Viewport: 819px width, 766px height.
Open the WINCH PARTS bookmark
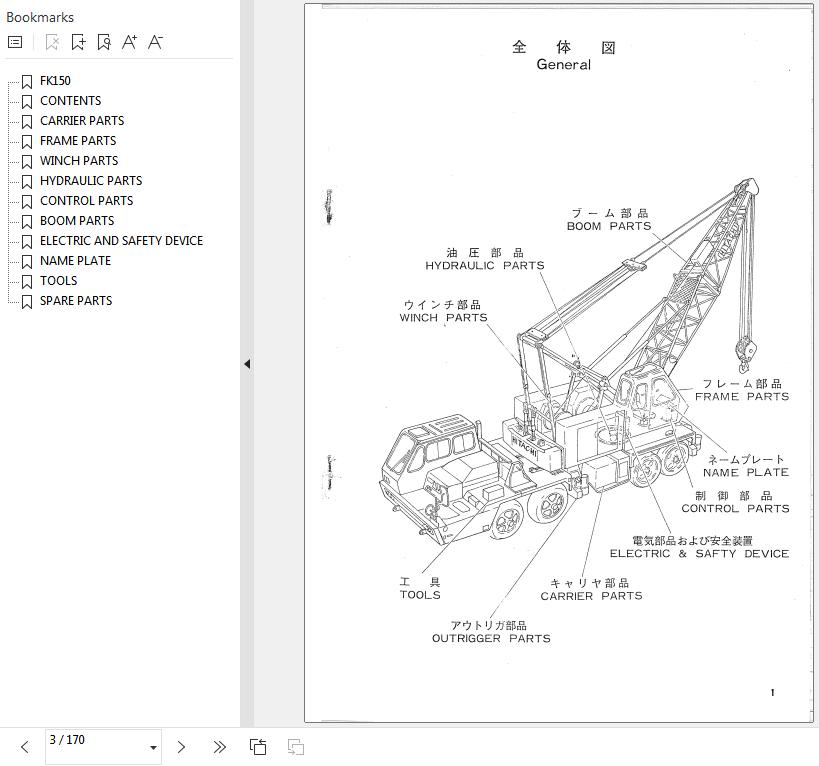click(x=78, y=161)
